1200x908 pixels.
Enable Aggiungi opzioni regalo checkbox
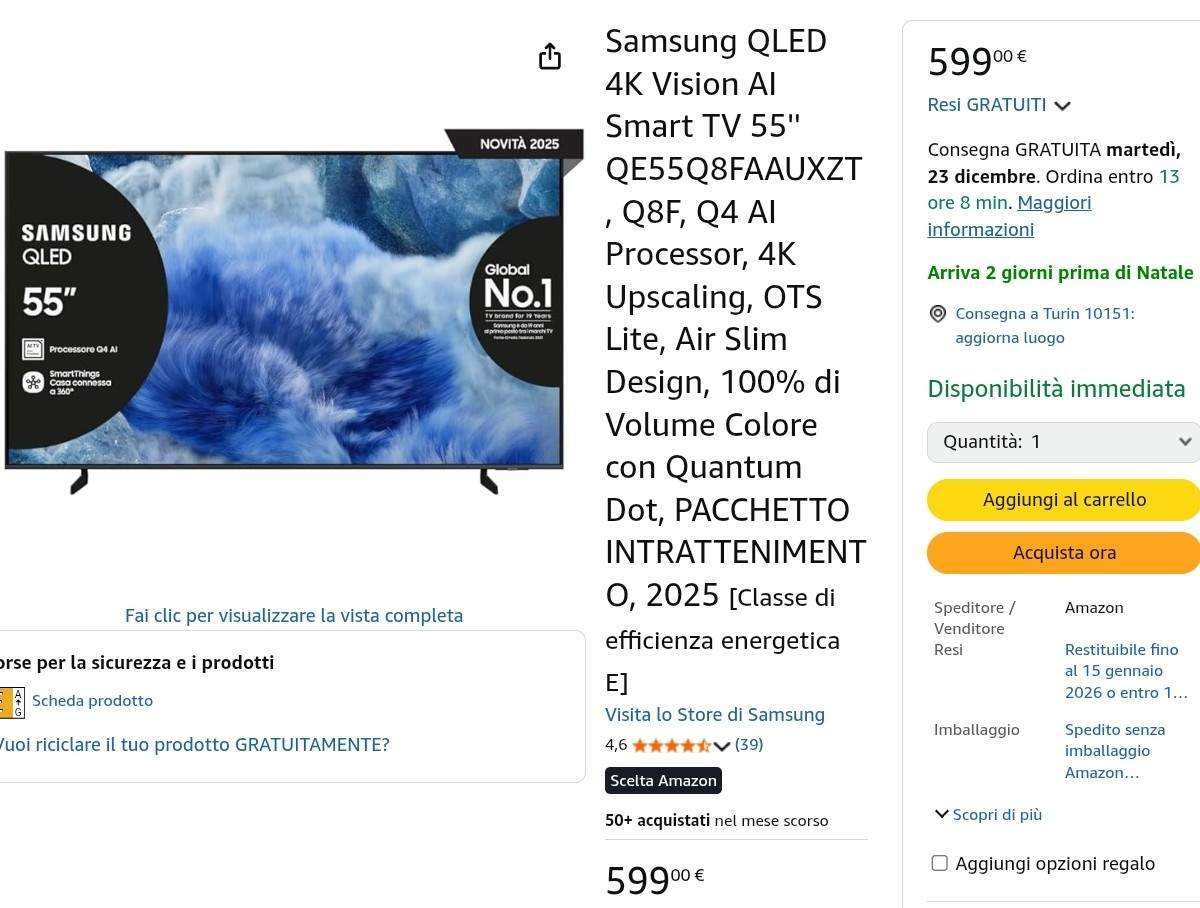point(939,863)
